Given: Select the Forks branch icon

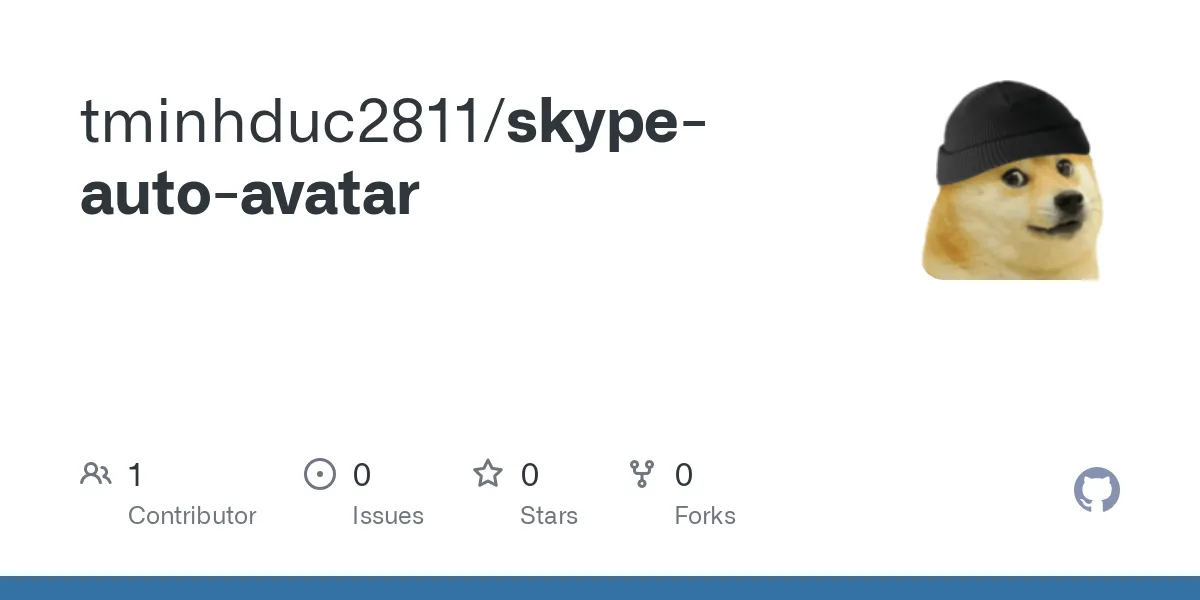Looking at the screenshot, I should [x=642, y=474].
